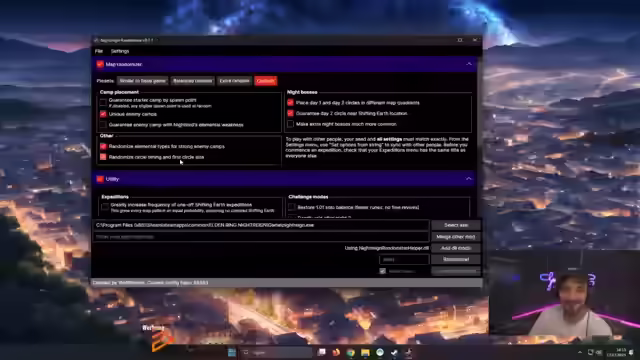Click the current config hash status text
The width and height of the screenshot is (640, 360).
pyautogui.click(x=178, y=282)
